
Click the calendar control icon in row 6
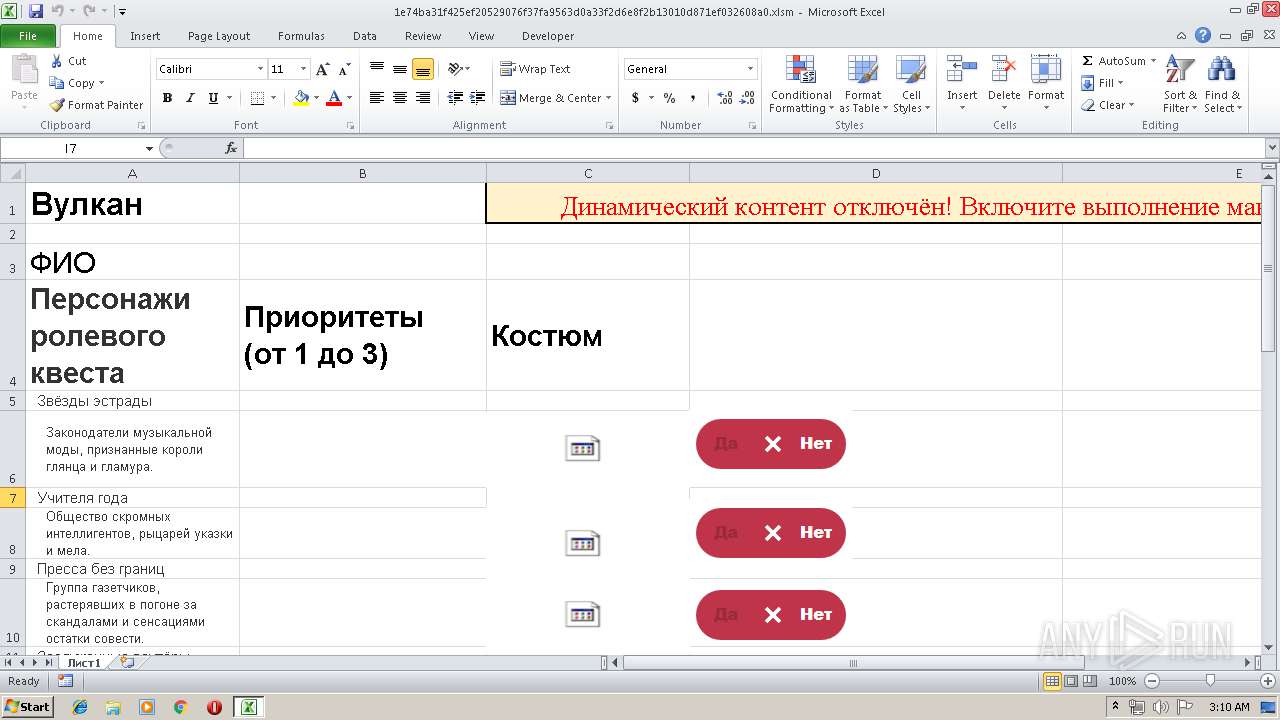583,448
